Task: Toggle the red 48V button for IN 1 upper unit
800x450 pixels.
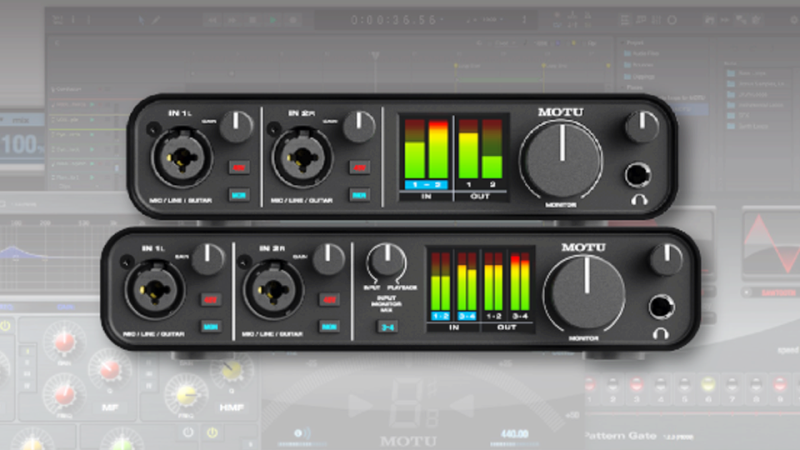Action: [x=239, y=167]
